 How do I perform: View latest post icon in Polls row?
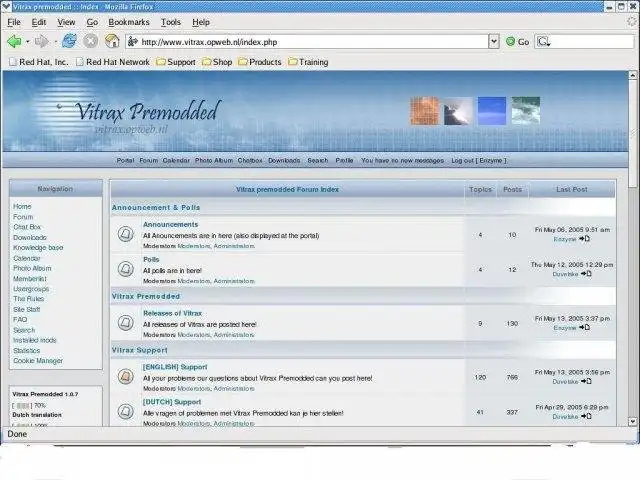(586, 274)
